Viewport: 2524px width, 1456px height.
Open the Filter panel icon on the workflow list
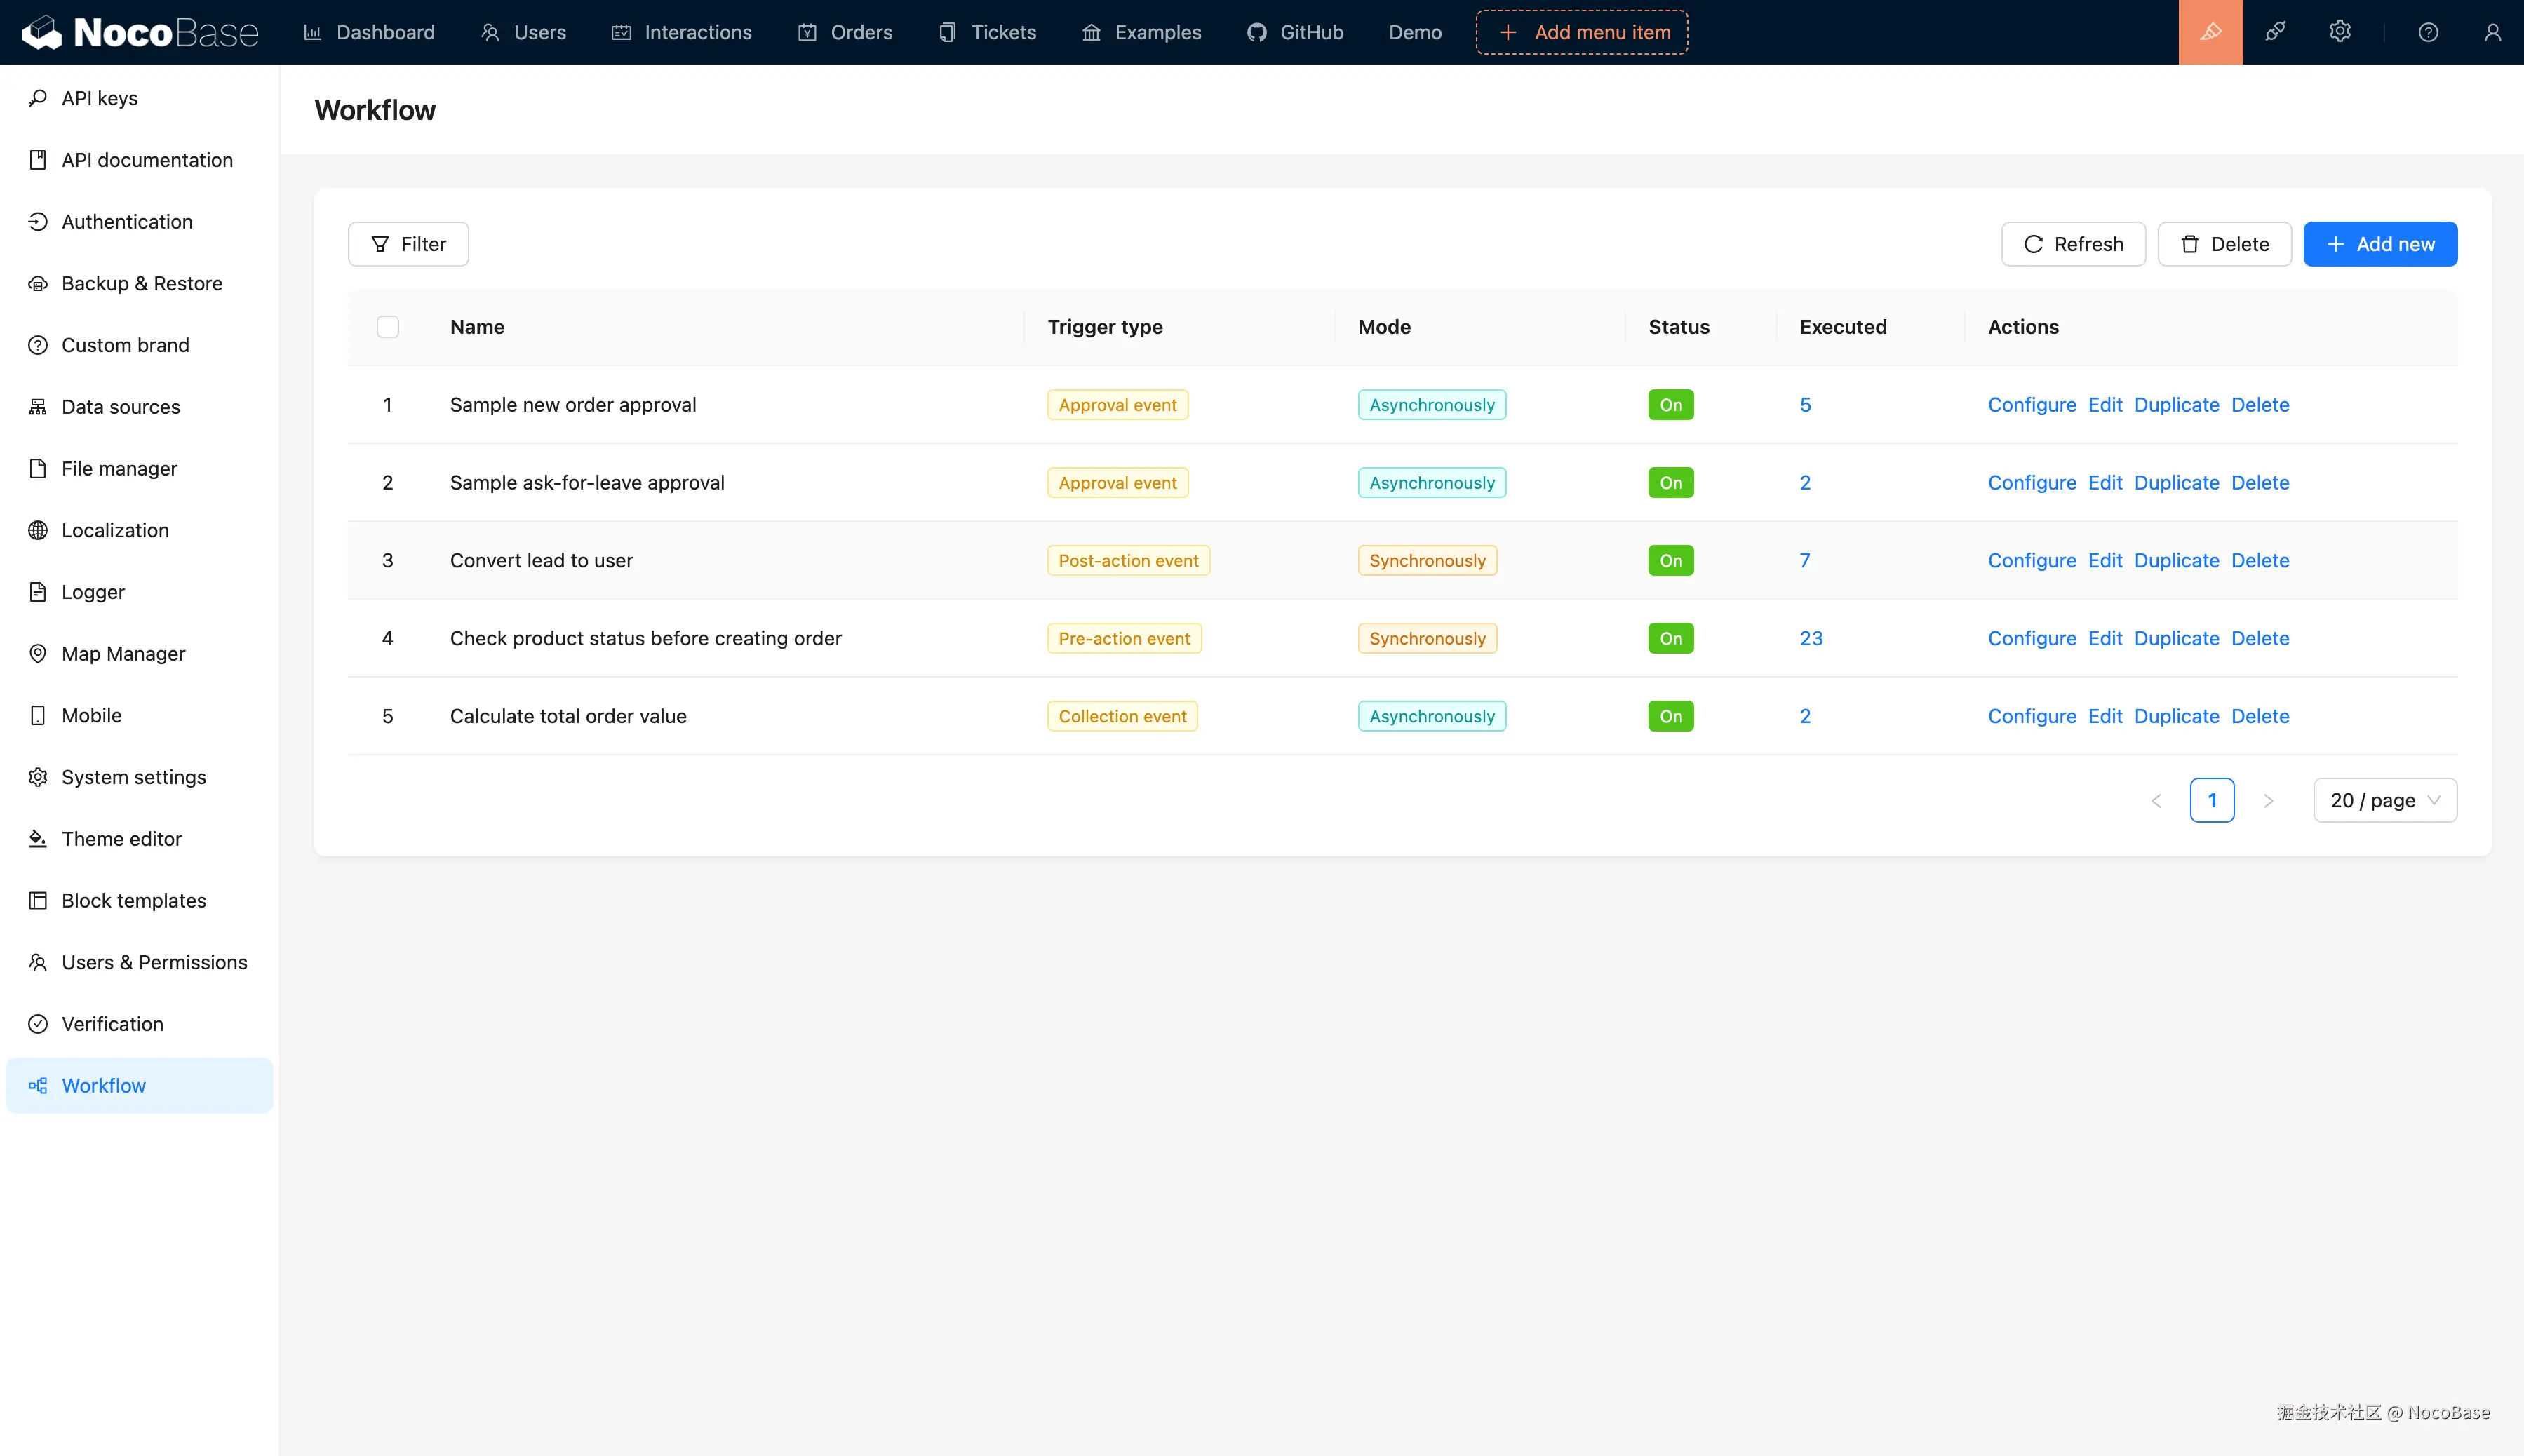coord(380,243)
